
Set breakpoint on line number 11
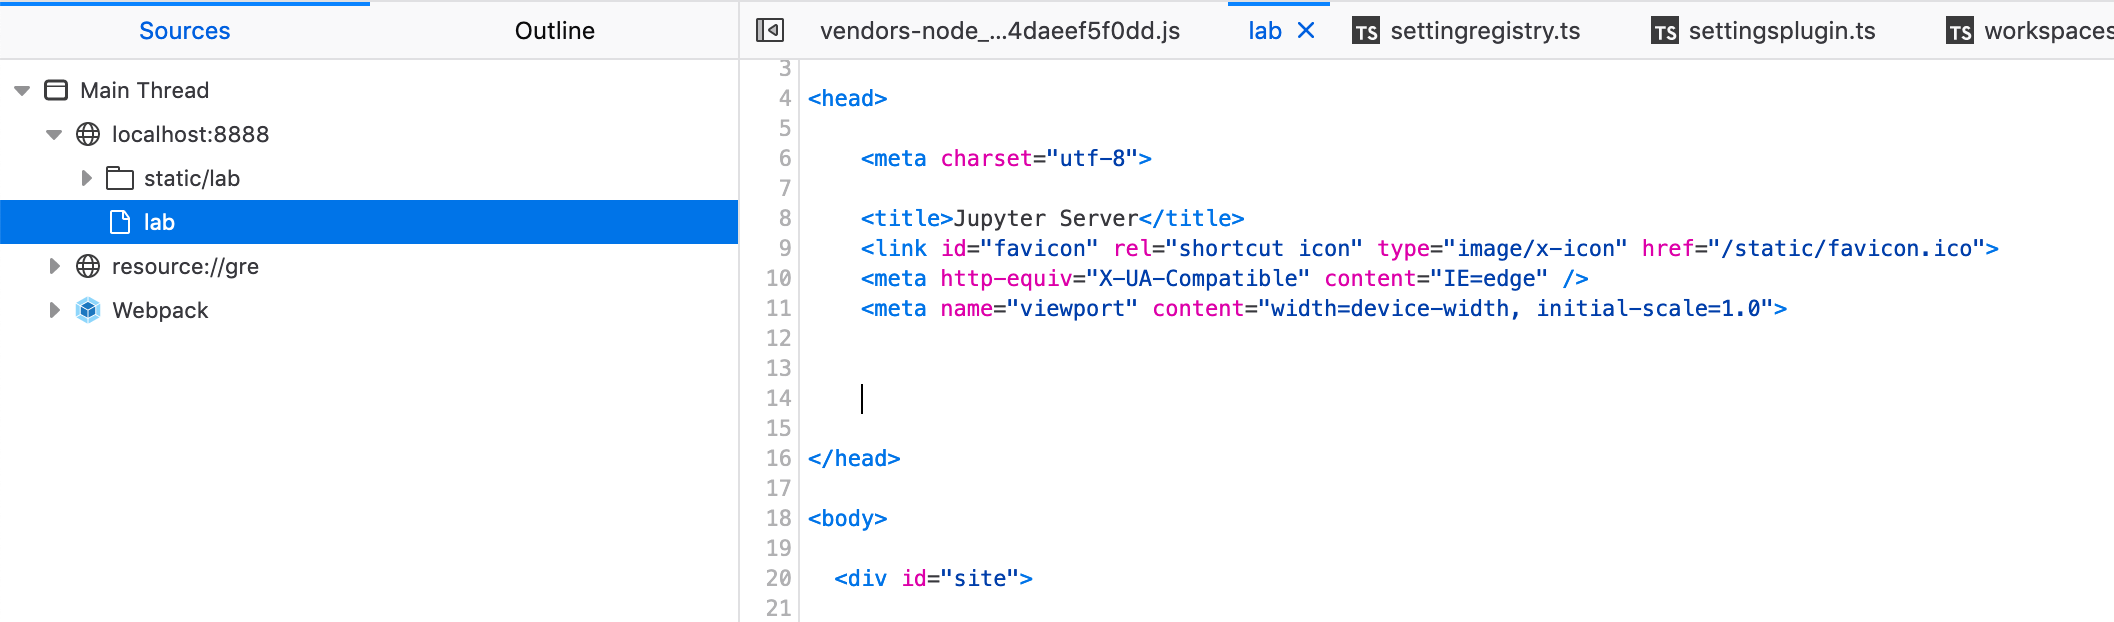click(779, 308)
